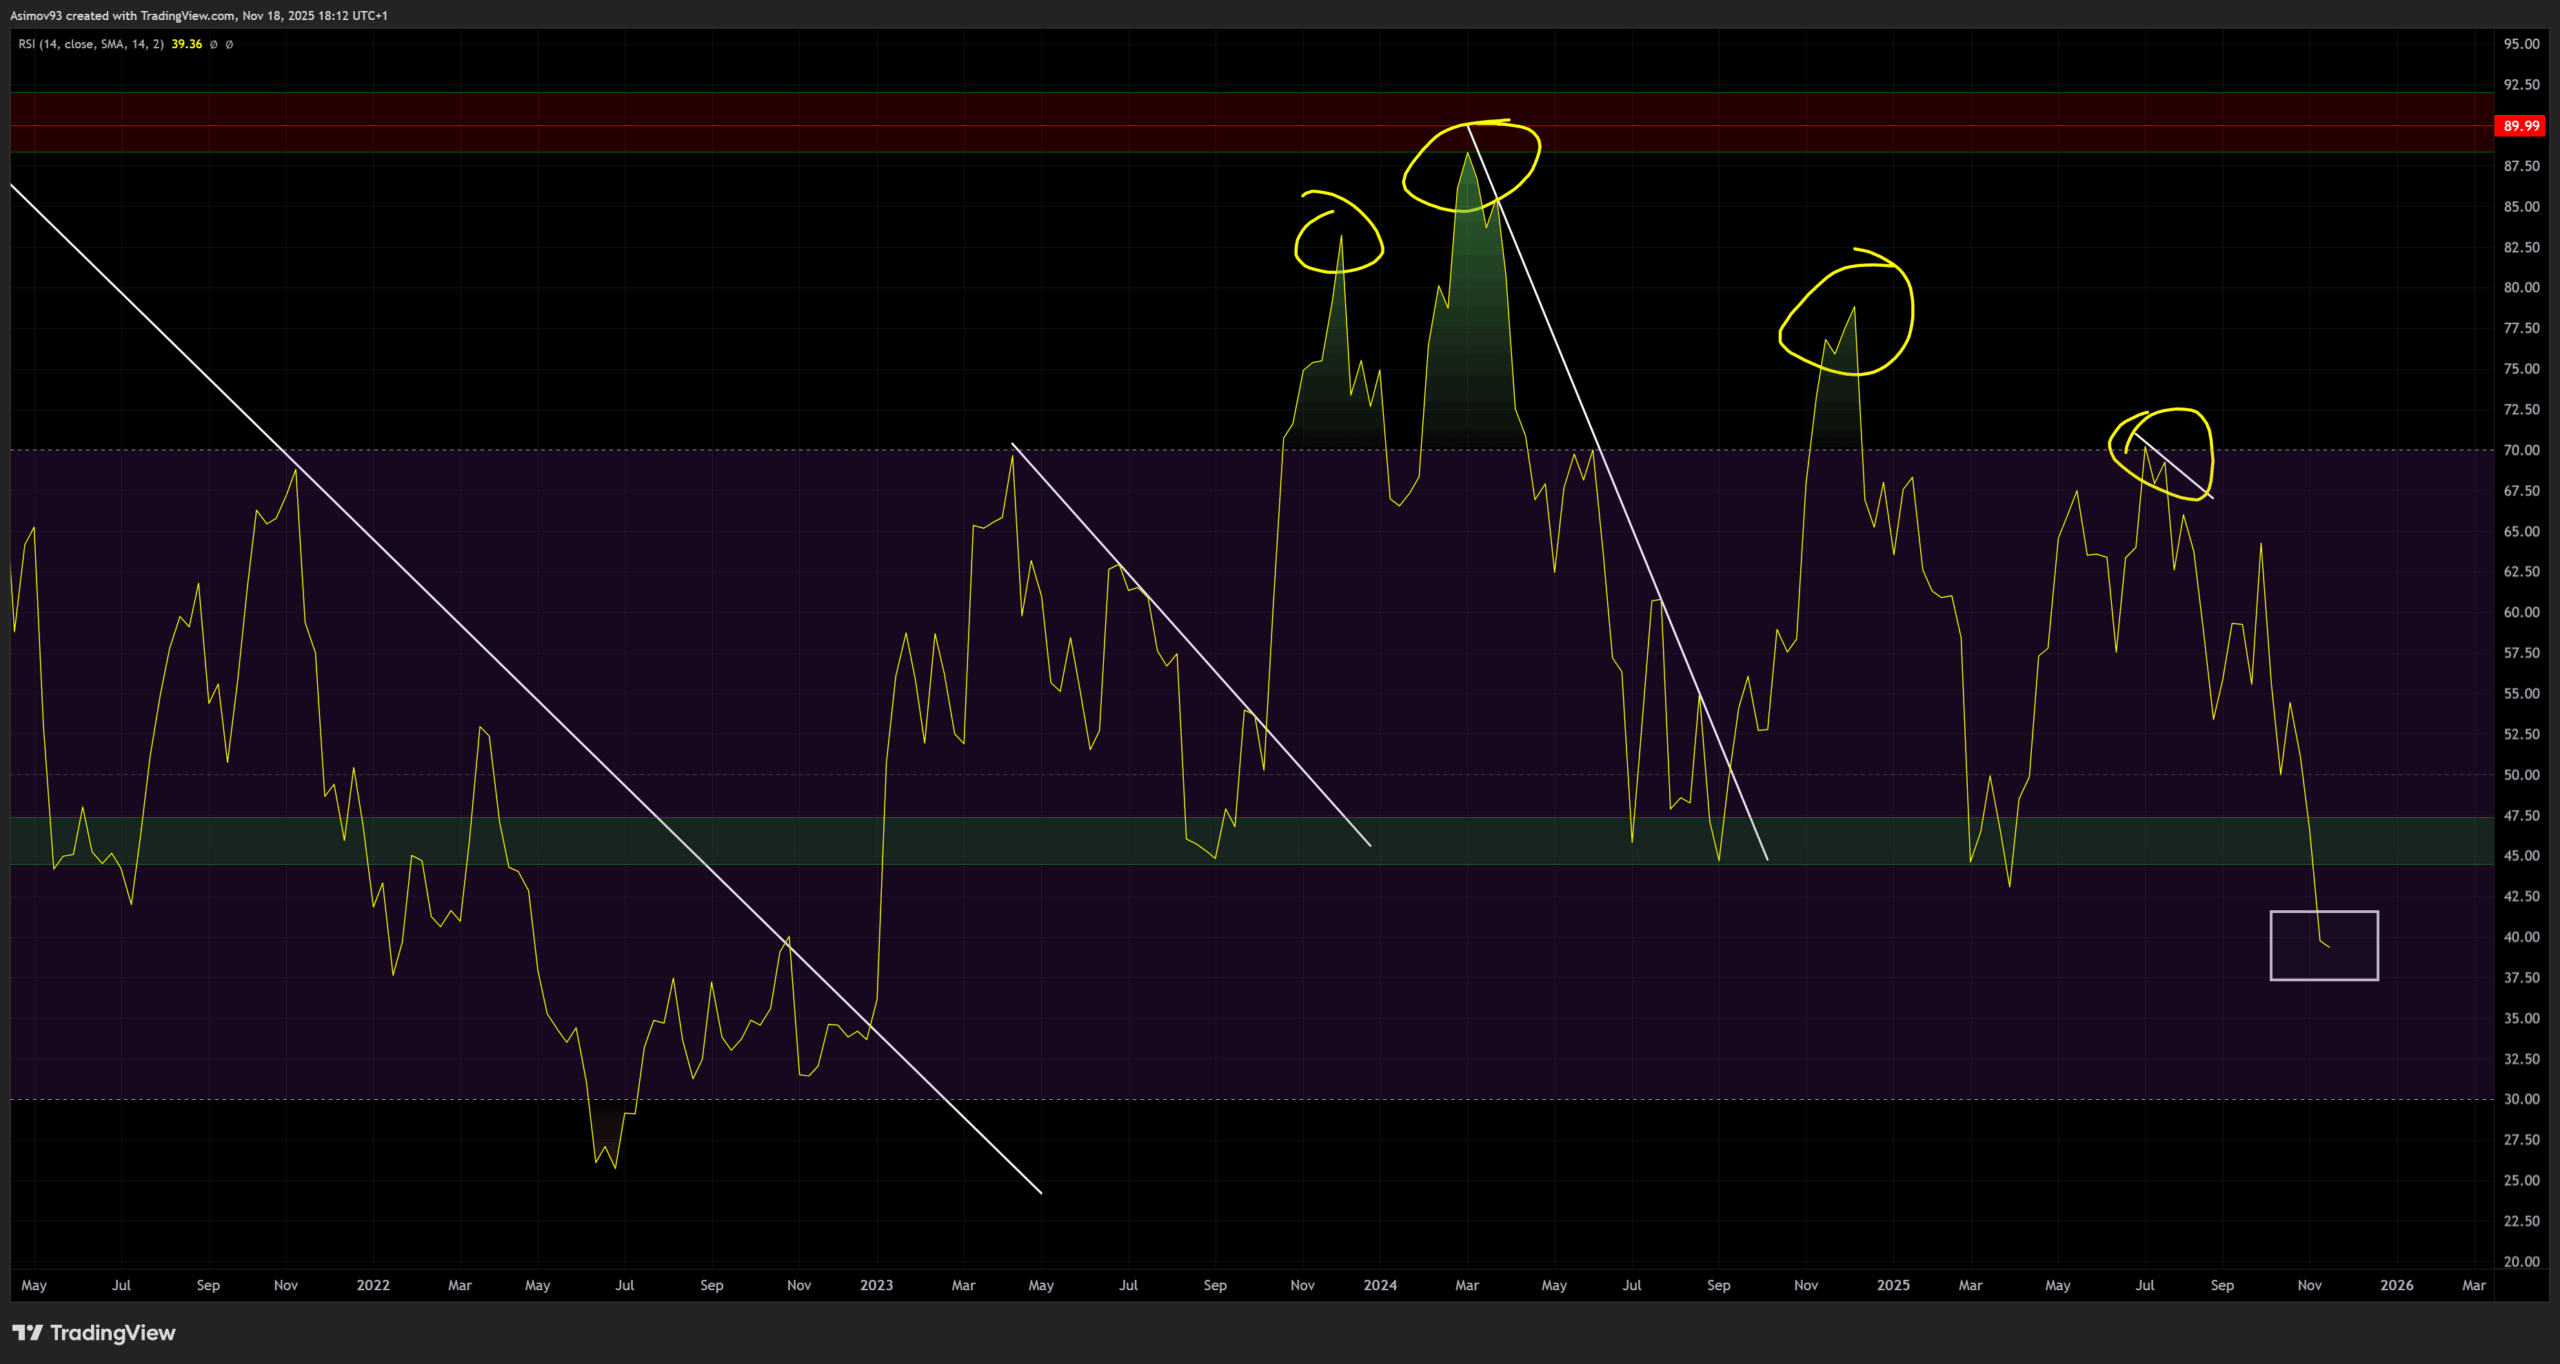Click the 80.00 scale label

tap(2521, 288)
